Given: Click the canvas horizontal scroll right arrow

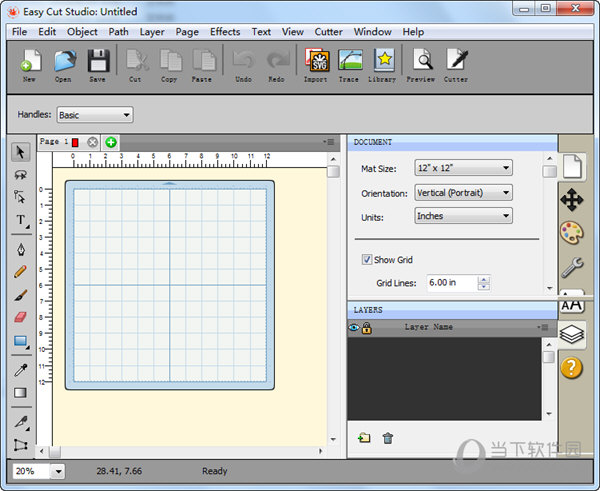Looking at the screenshot, I should click(x=321, y=451).
